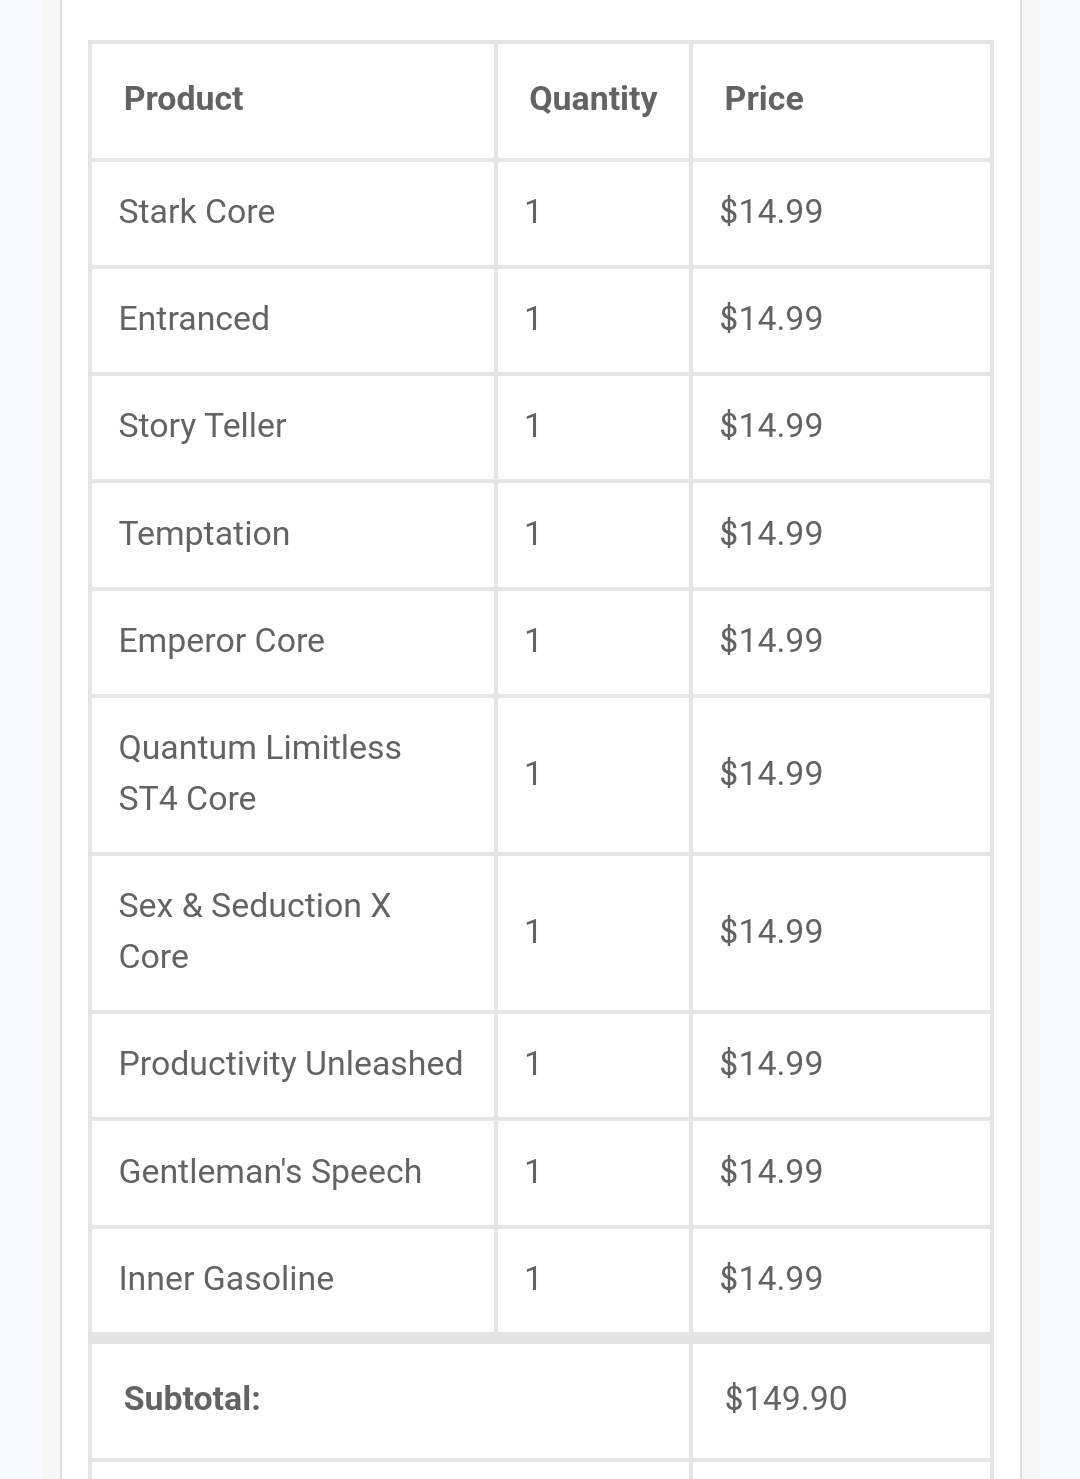Tap the Story Teller product name
Viewport: 1080px width, 1479px height.
click(202, 426)
